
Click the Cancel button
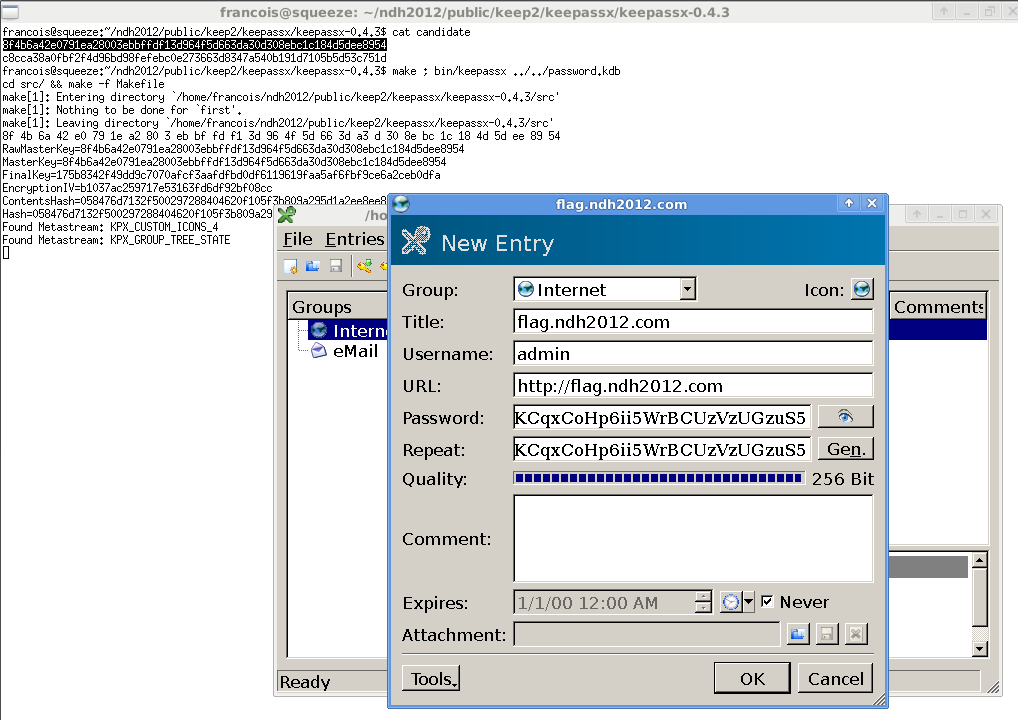coord(836,678)
